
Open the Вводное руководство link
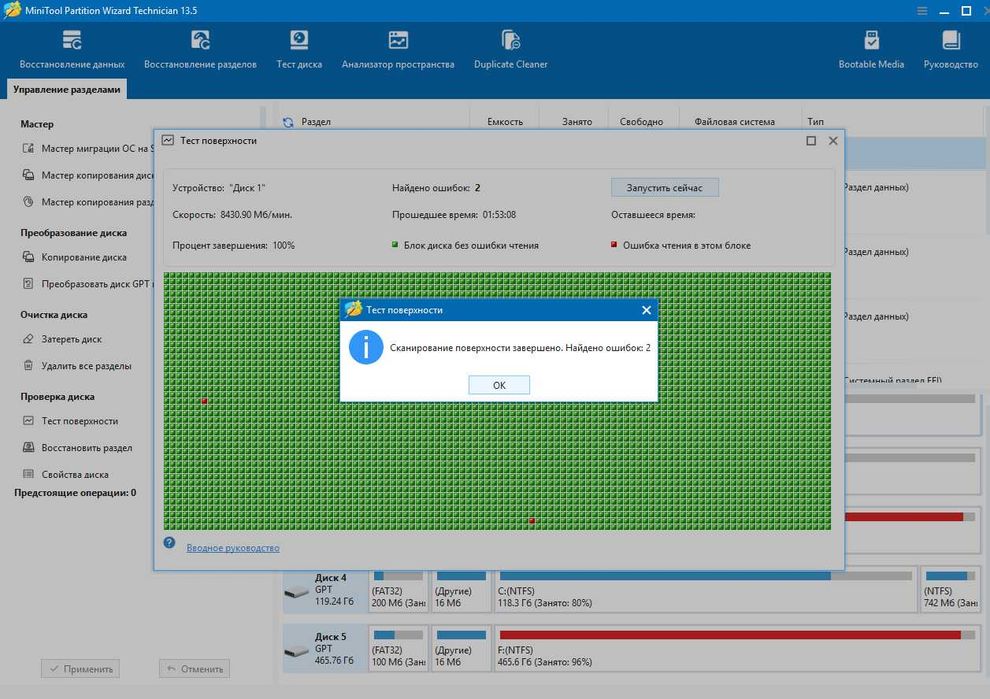[x=233, y=548]
